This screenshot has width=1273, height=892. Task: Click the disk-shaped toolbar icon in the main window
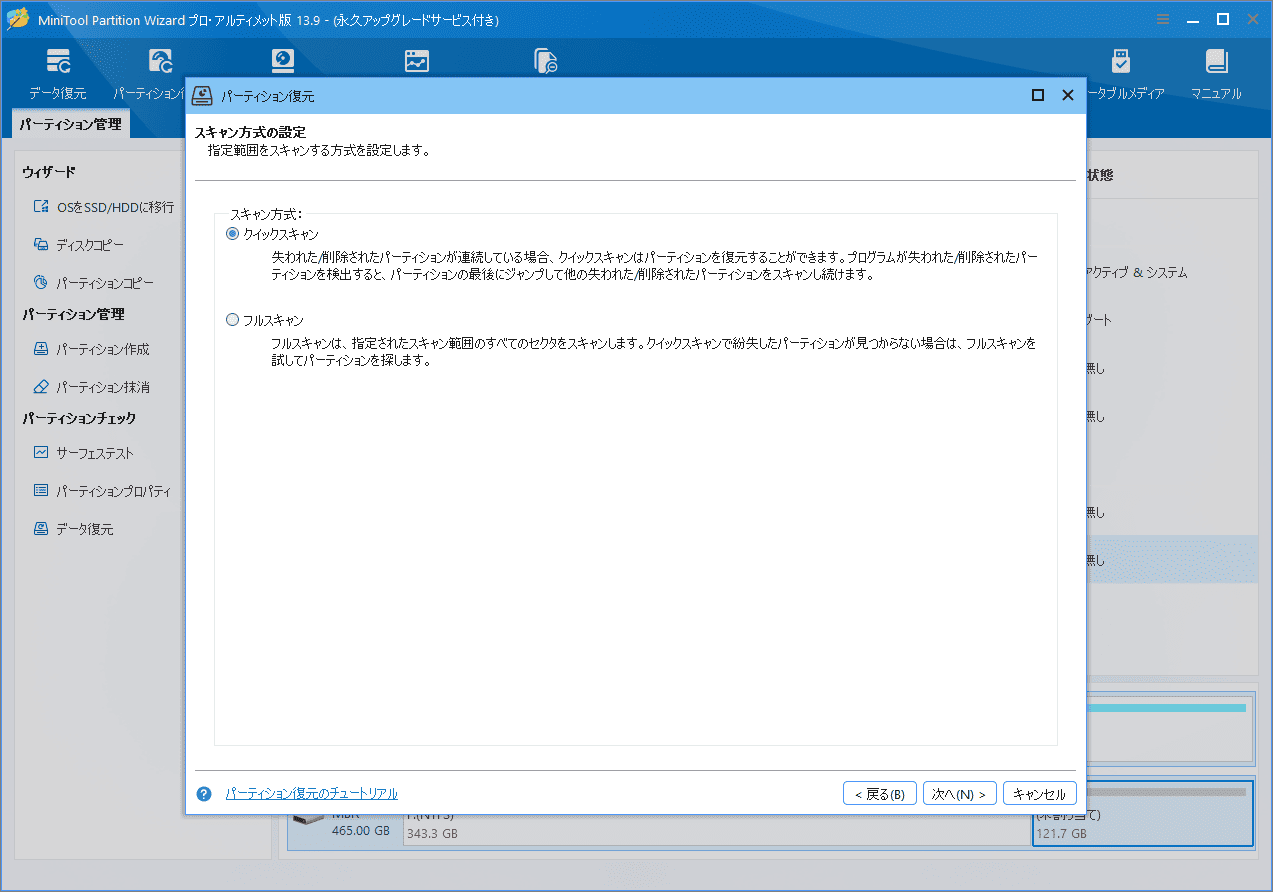(x=283, y=61)
